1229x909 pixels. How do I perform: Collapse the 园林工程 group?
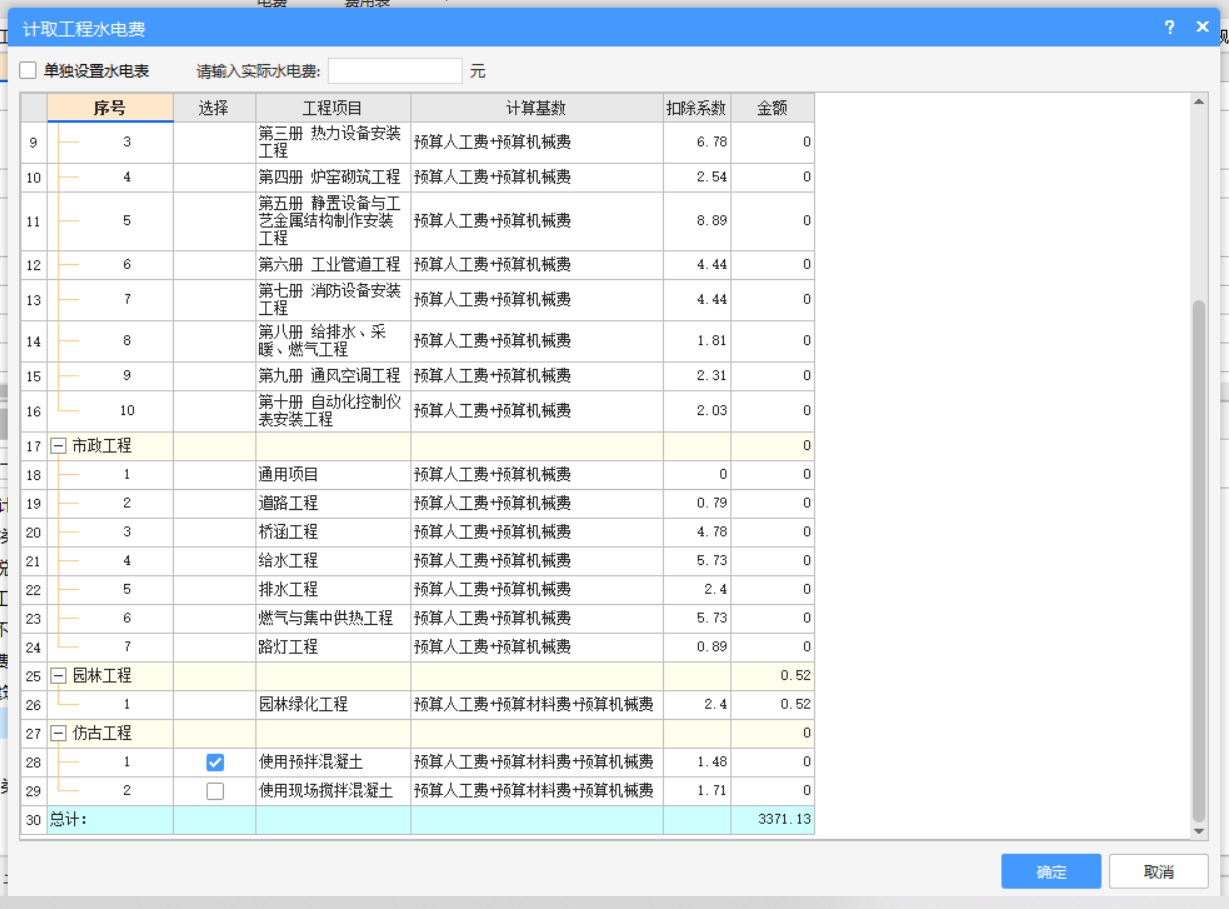[59, 676]
